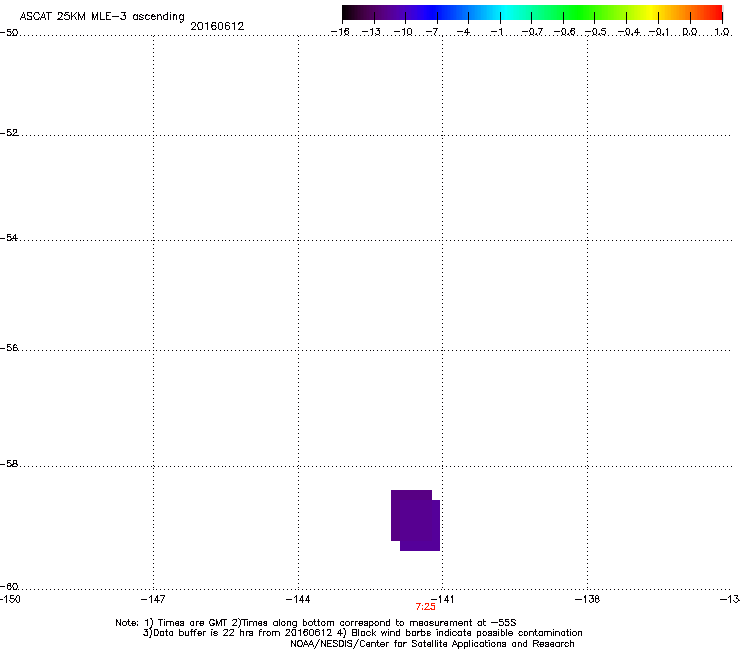Click the -56 latitude label
Image resolution: width=740 pixels, height=650 pixels.
coord(9,347)
